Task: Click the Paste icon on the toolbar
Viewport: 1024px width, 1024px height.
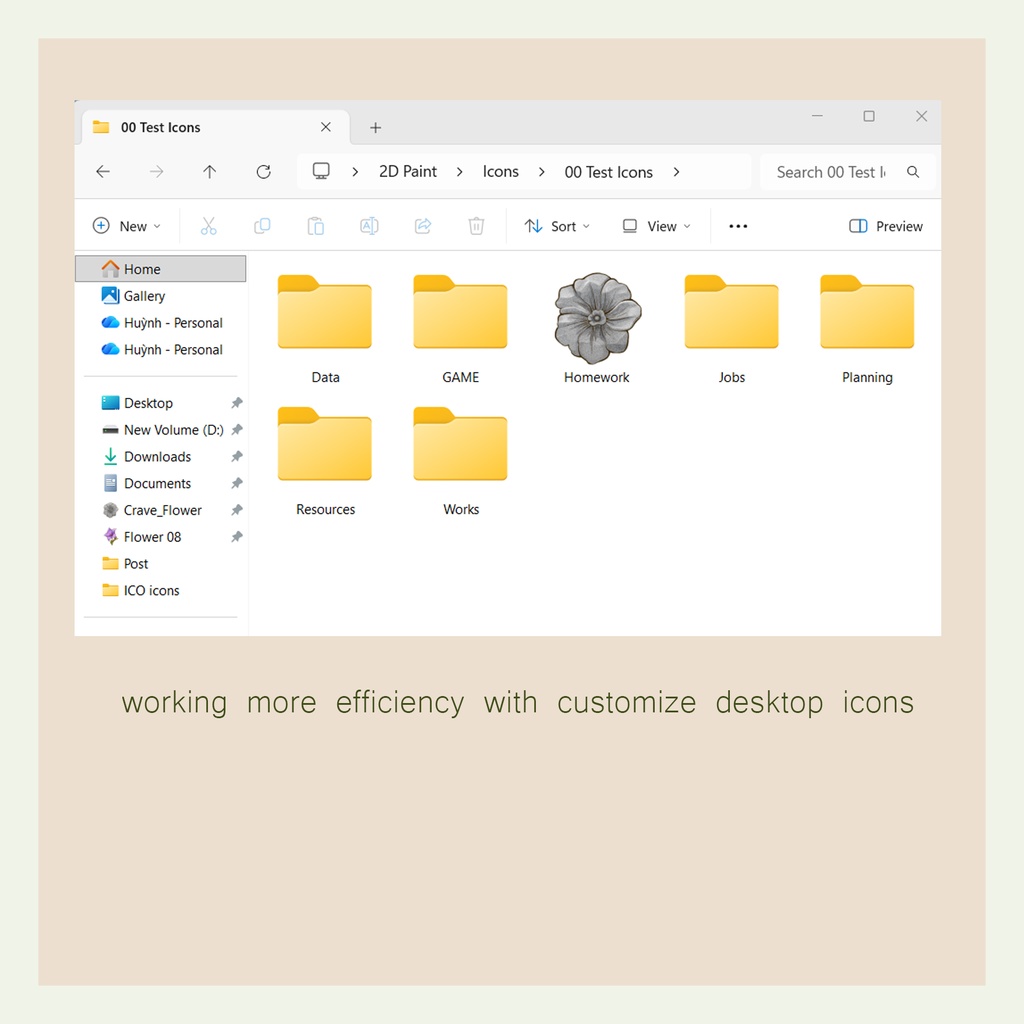Action: coord(315,226)
